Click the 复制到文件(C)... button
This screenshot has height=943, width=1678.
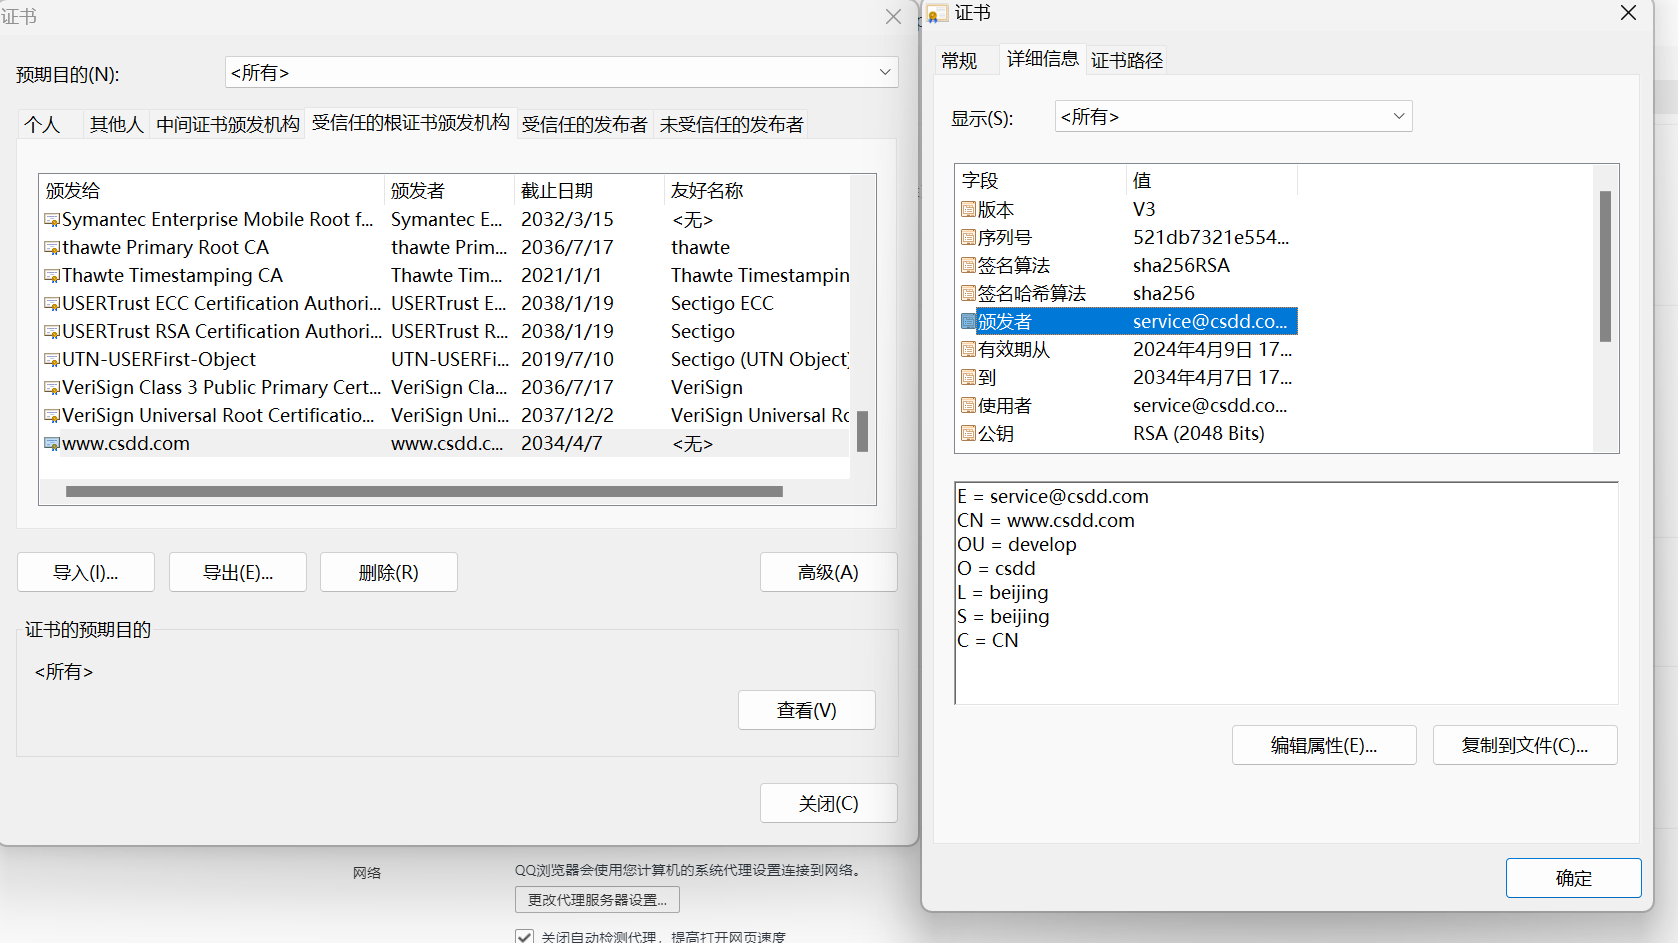click(1525, 745)
